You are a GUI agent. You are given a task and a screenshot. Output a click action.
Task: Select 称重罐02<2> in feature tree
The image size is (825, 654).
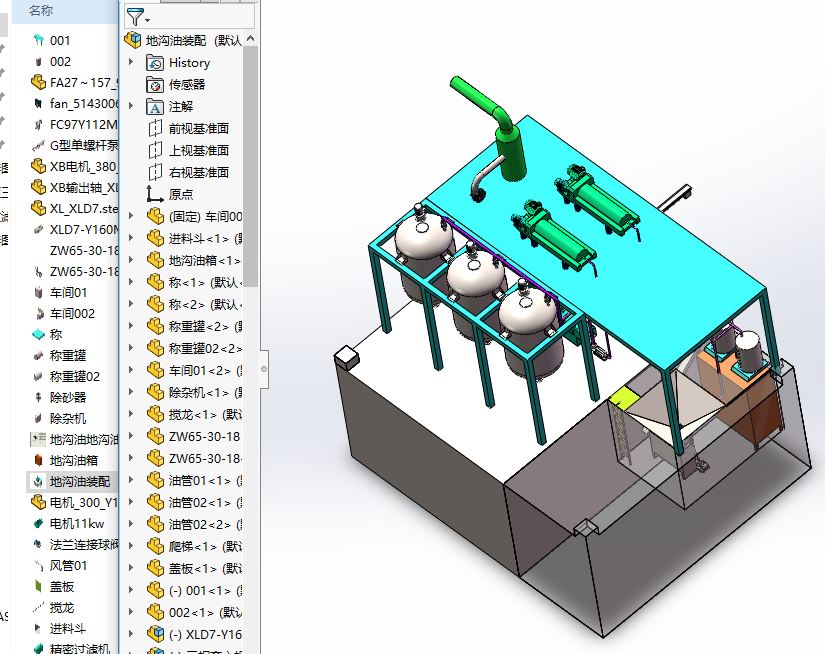(x=206, y=348)
